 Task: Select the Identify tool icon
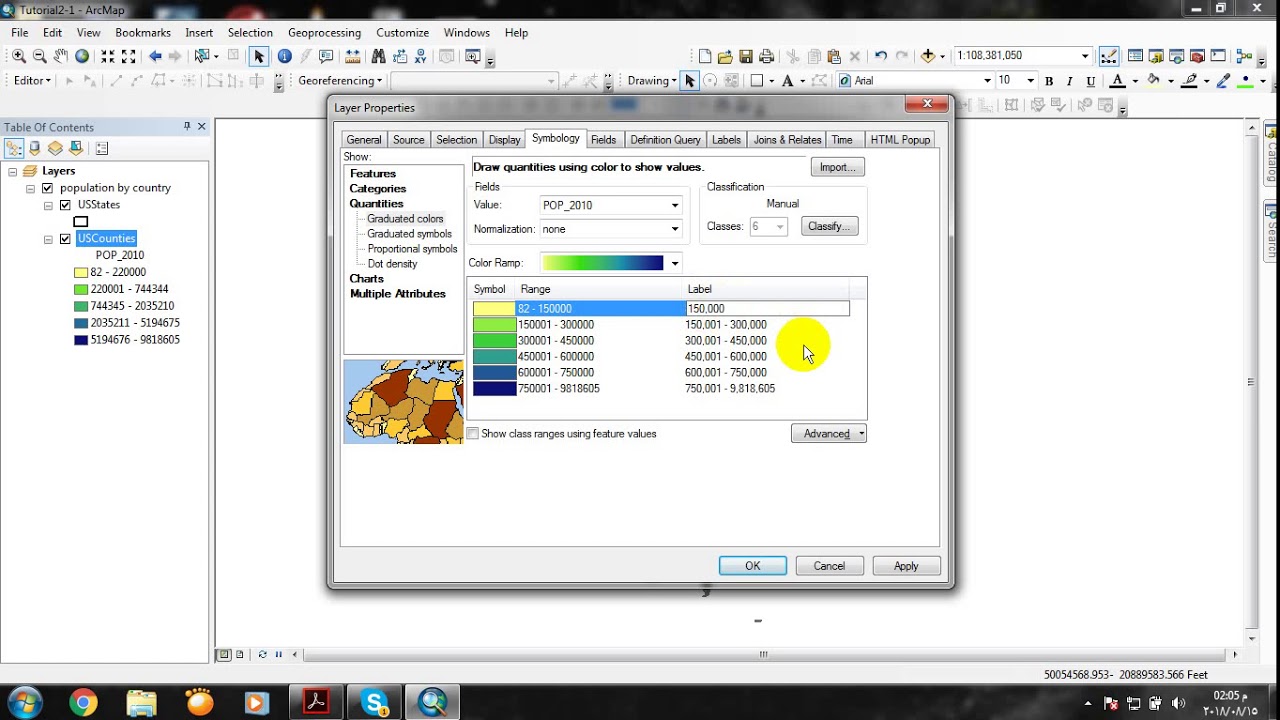[x=284, y=56]
